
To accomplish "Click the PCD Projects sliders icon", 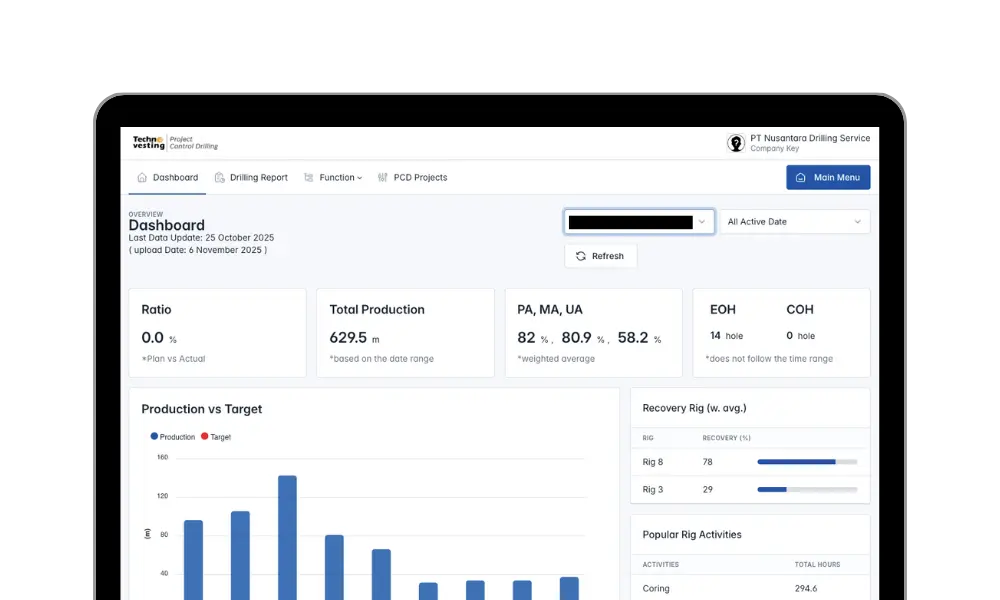I will pos(383,178).
